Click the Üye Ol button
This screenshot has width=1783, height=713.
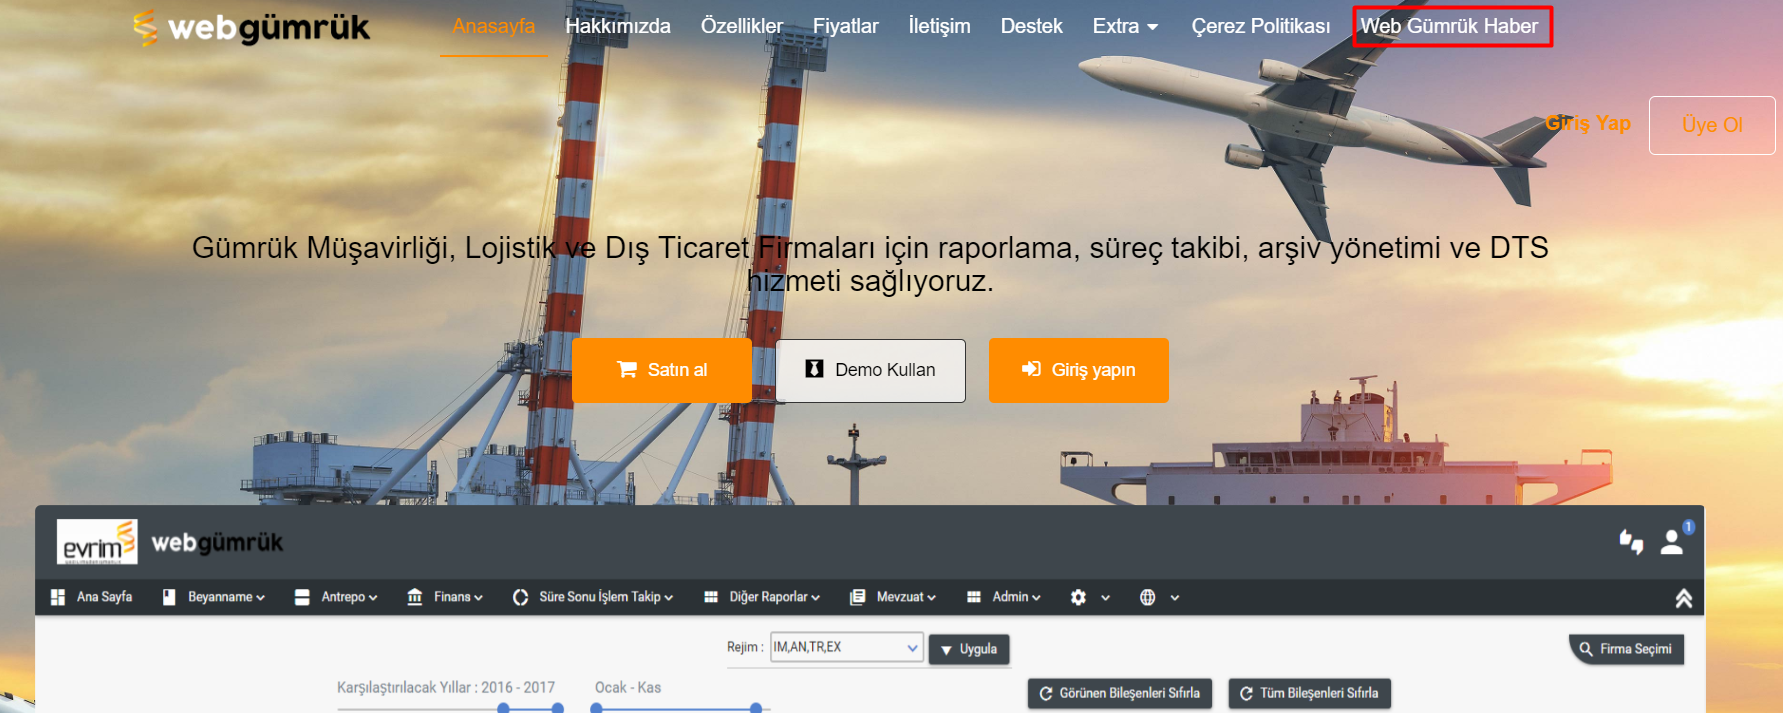point(1712,125)
